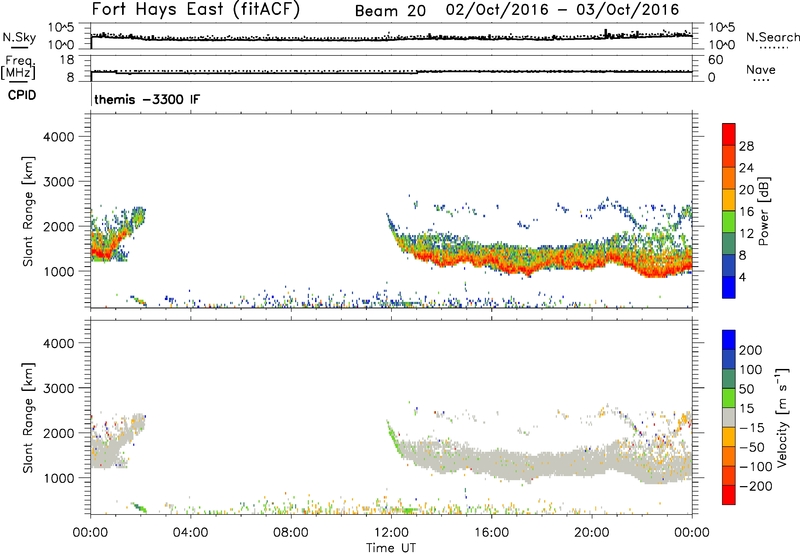This screenshot has width=800, height=554.
Task: Click the 'Fort Hays East (fitACF)' title
Action: pyautogui.click(x=196, y=9)
